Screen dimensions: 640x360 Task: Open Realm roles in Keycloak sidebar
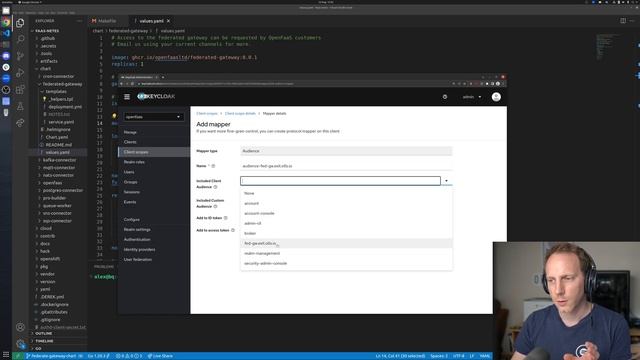tap(134, 162)
